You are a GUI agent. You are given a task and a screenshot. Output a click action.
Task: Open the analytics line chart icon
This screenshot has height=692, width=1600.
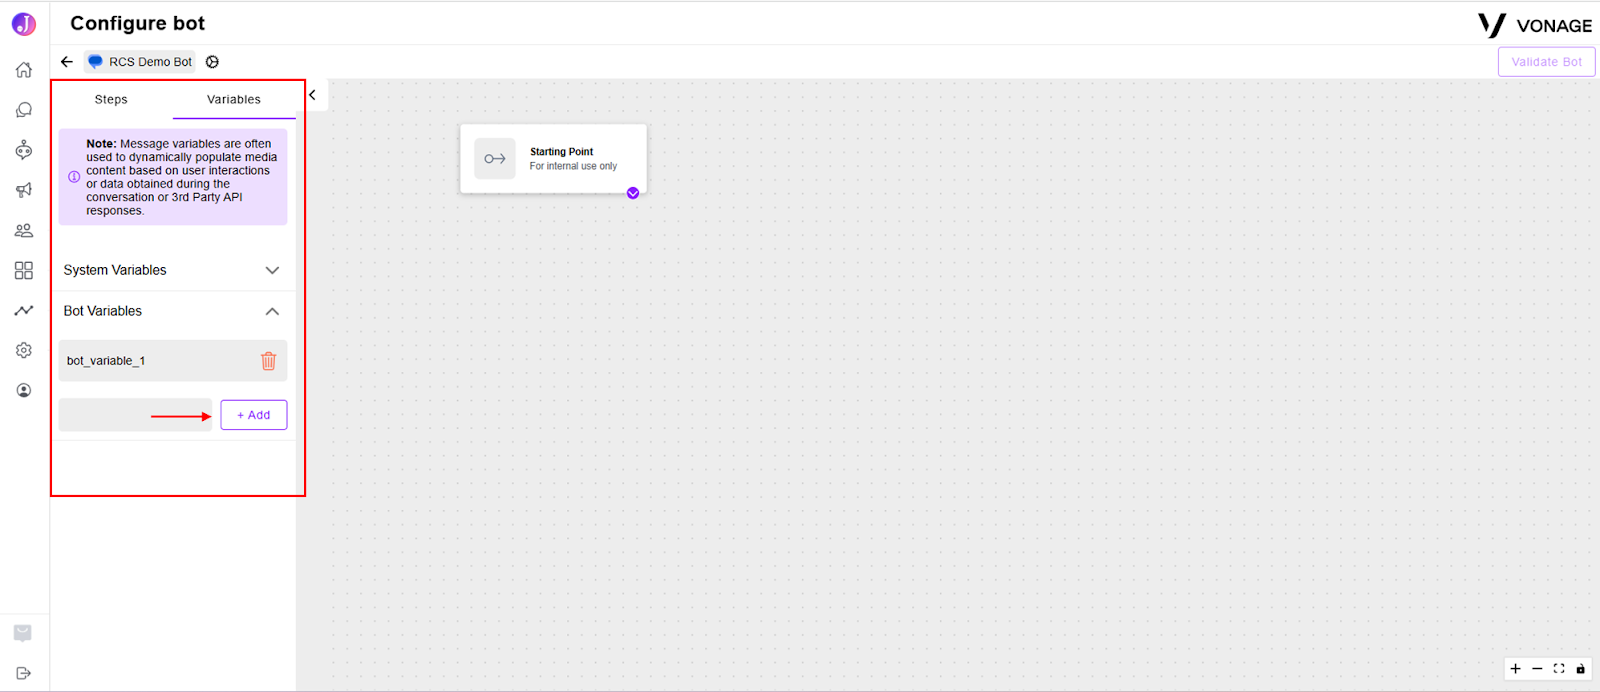[x=24, y=310]
